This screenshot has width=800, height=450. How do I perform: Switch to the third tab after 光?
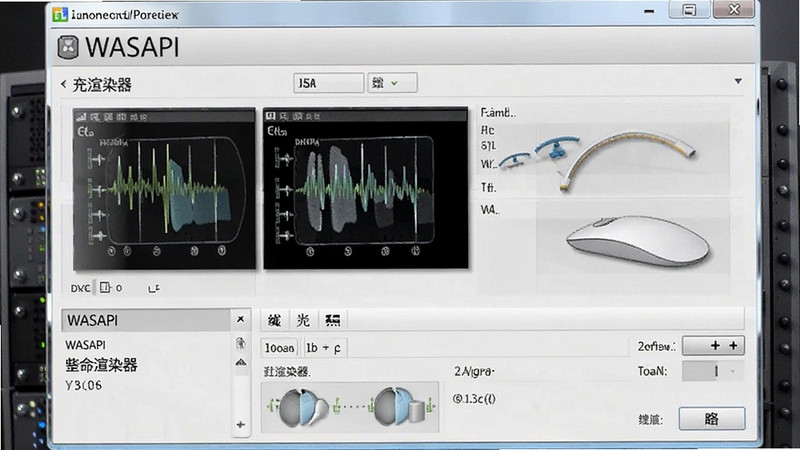coord(333,320)
